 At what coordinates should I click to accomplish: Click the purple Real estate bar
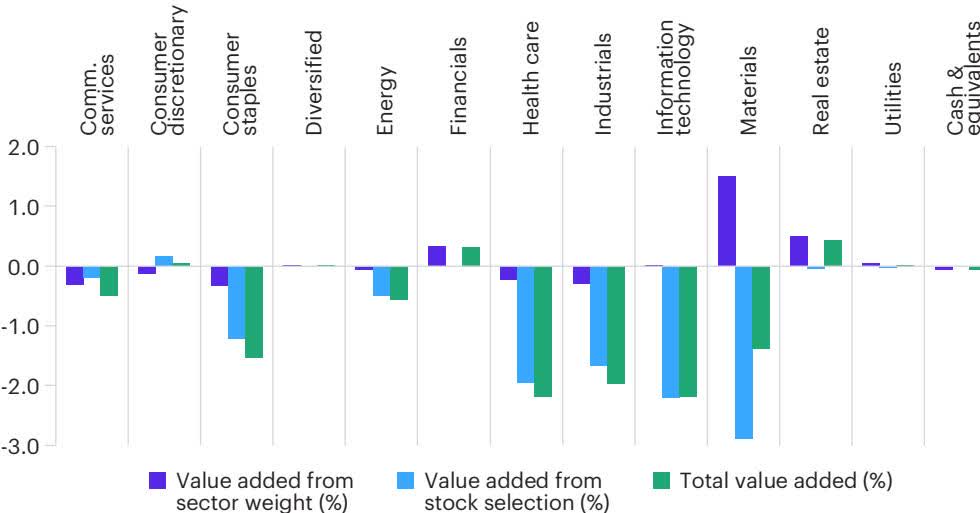tap(799, 251)
